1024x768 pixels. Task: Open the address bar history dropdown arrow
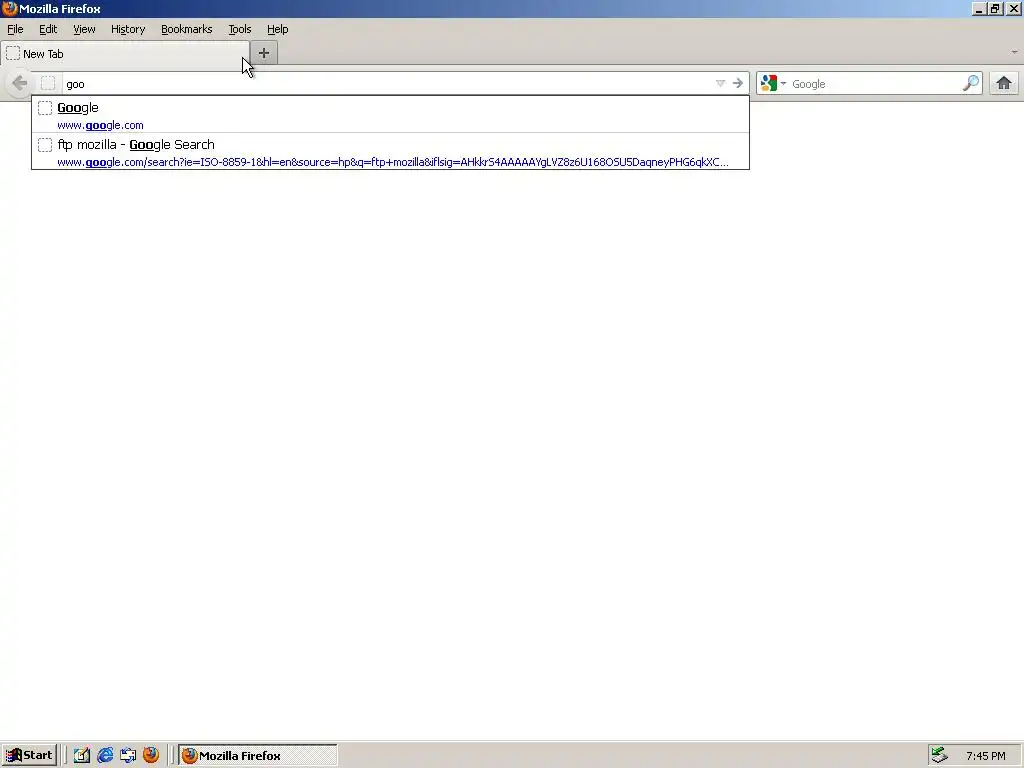720,83
